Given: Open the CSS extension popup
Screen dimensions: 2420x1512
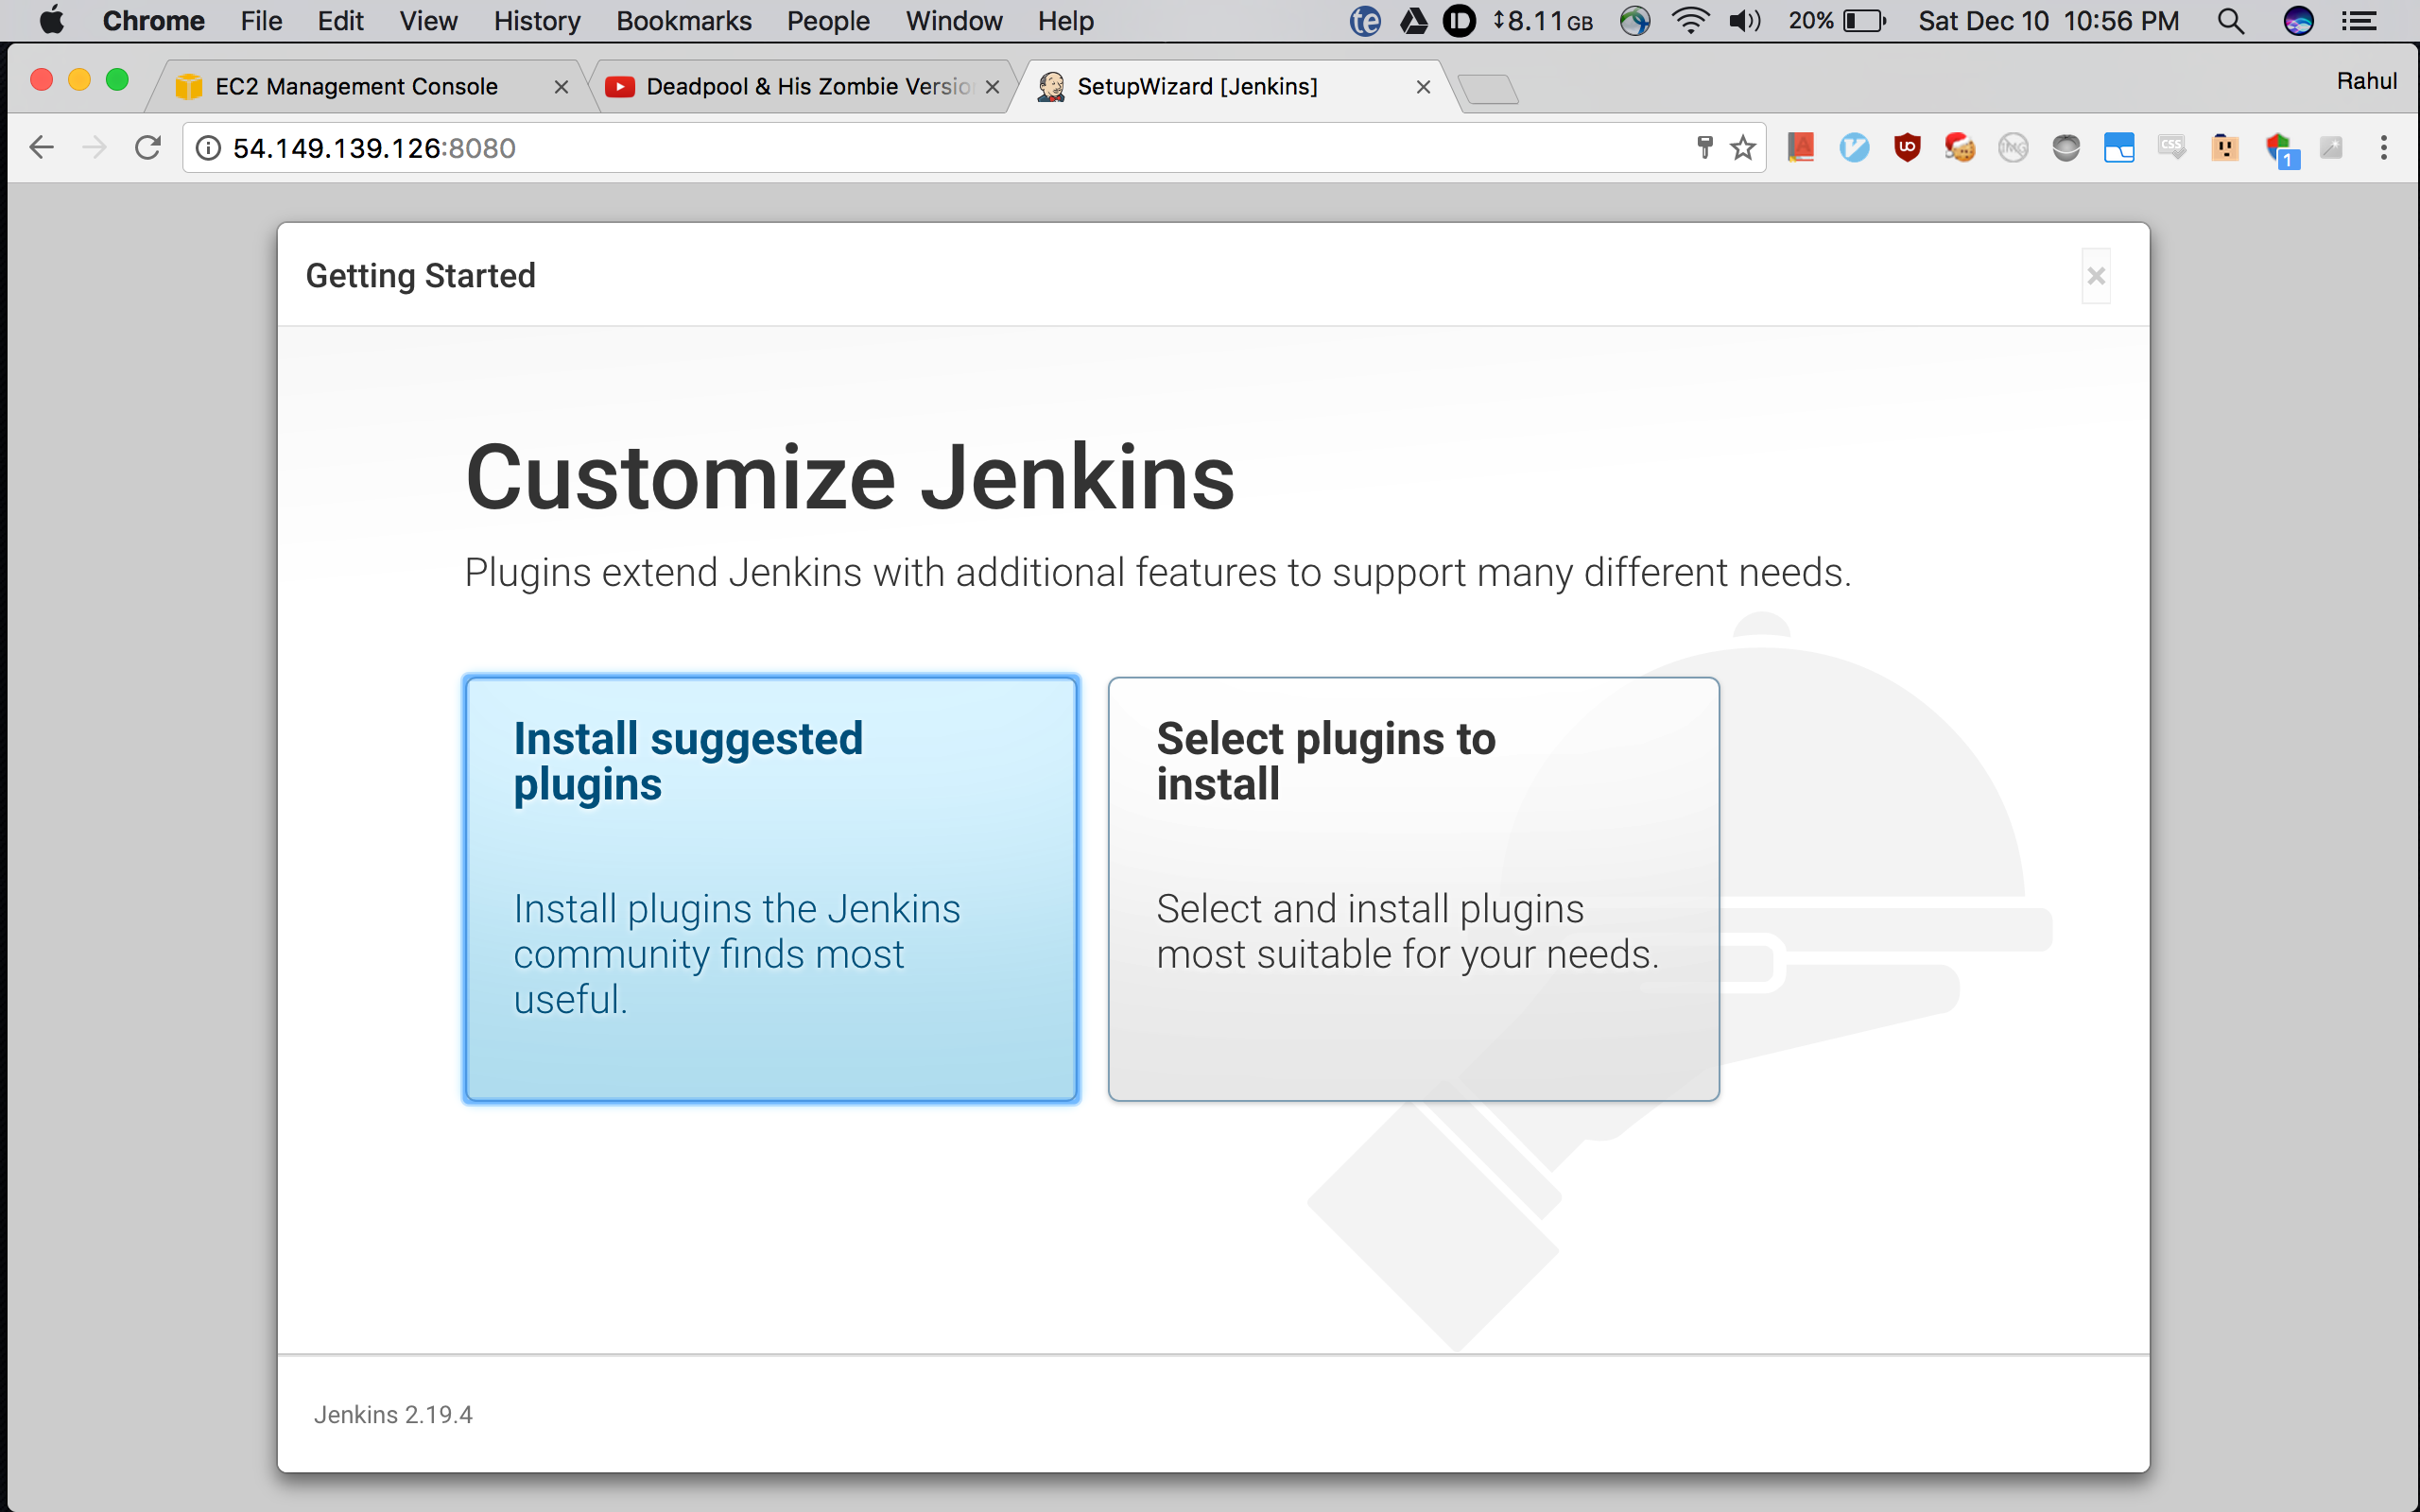Looking at the screenshot, I should click(2171, 147).
